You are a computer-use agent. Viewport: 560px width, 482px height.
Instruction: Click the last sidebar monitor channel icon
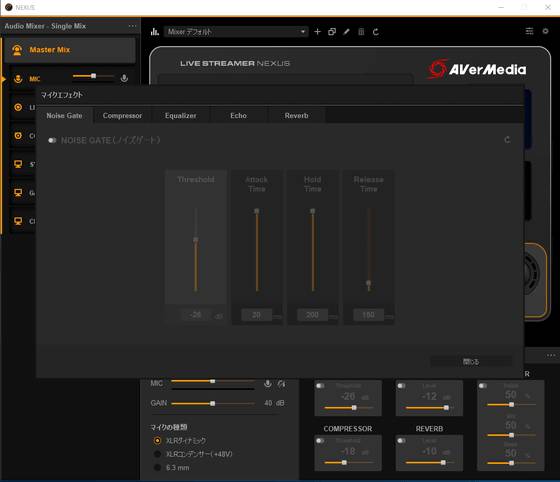point(18,221)
